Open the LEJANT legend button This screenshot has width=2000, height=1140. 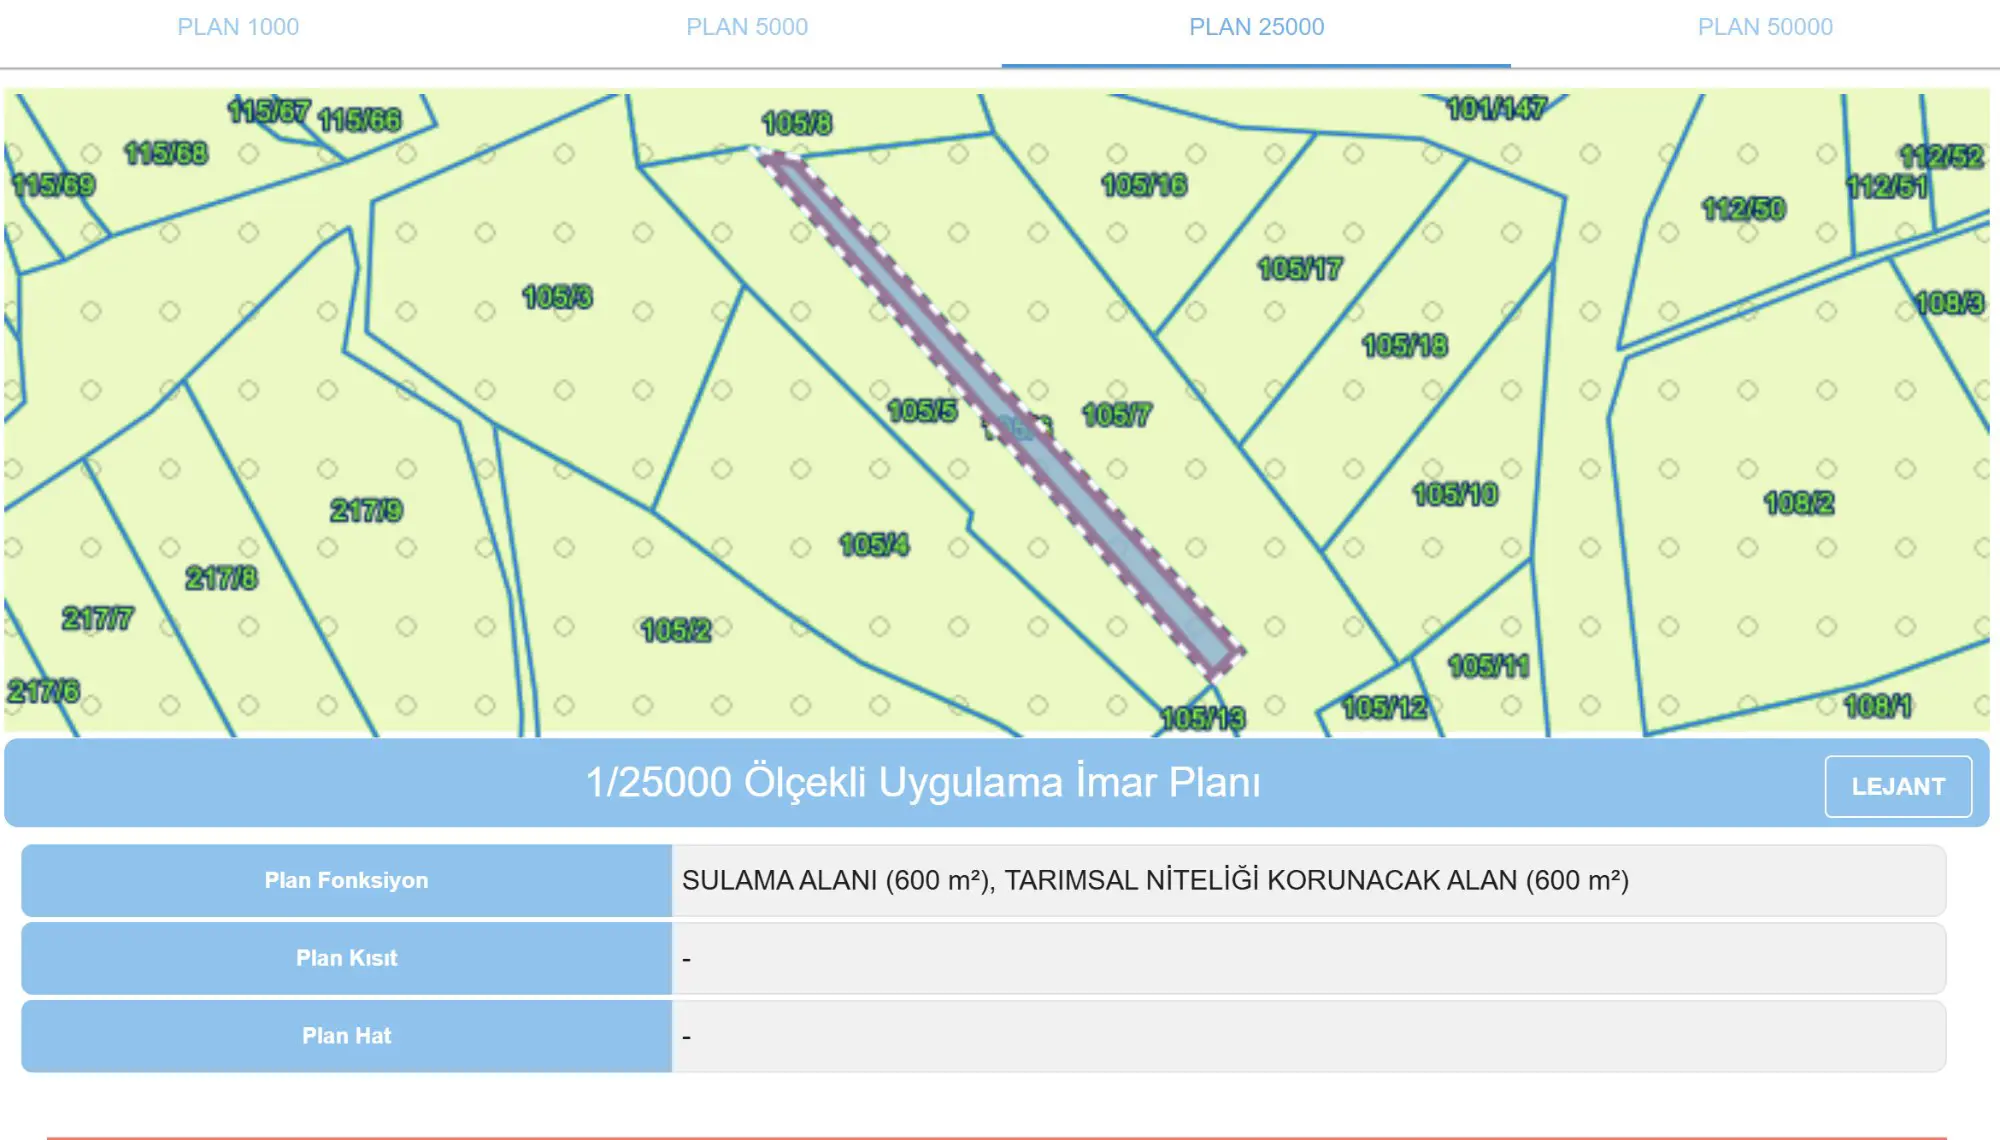[x=1898, y=786]
